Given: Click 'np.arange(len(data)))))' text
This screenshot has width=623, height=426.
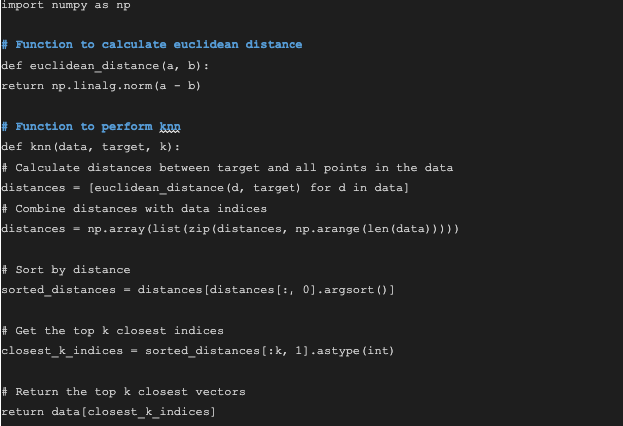Looking at the screenshot, I should [x=377, y=229].
